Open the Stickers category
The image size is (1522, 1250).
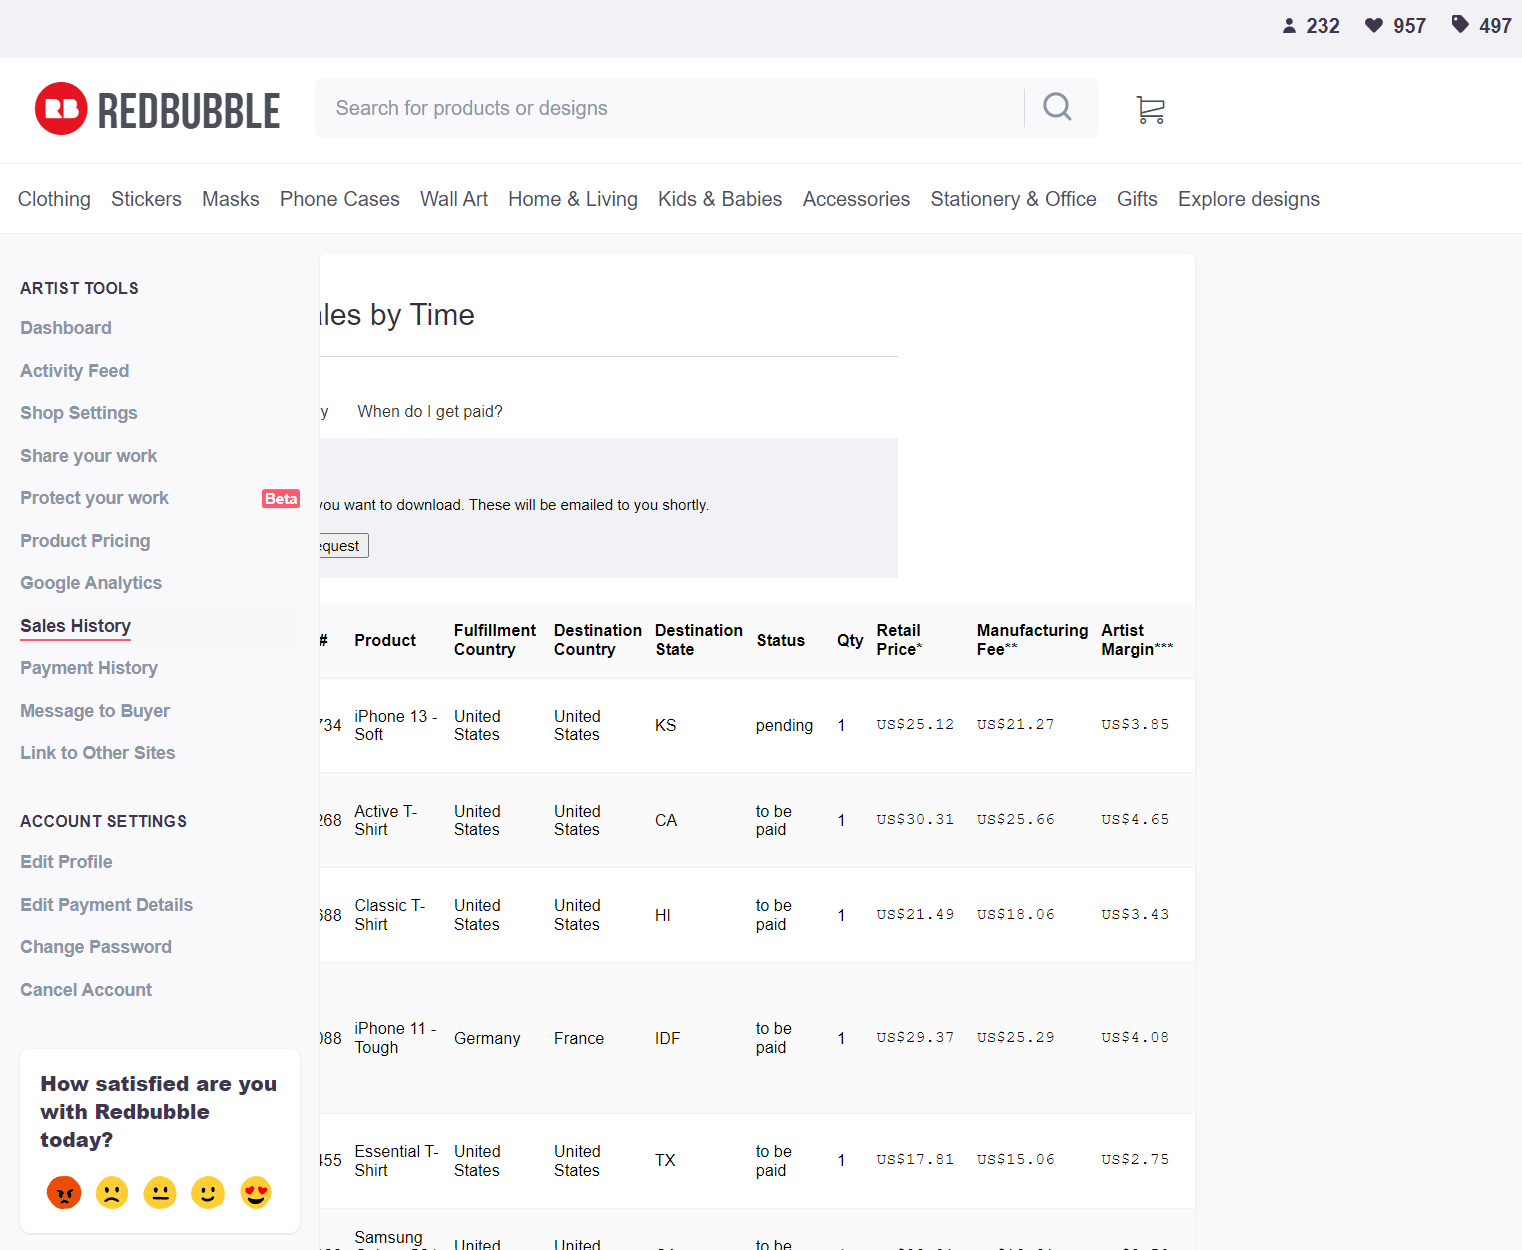pyautogui.click(x=146, y=199)
